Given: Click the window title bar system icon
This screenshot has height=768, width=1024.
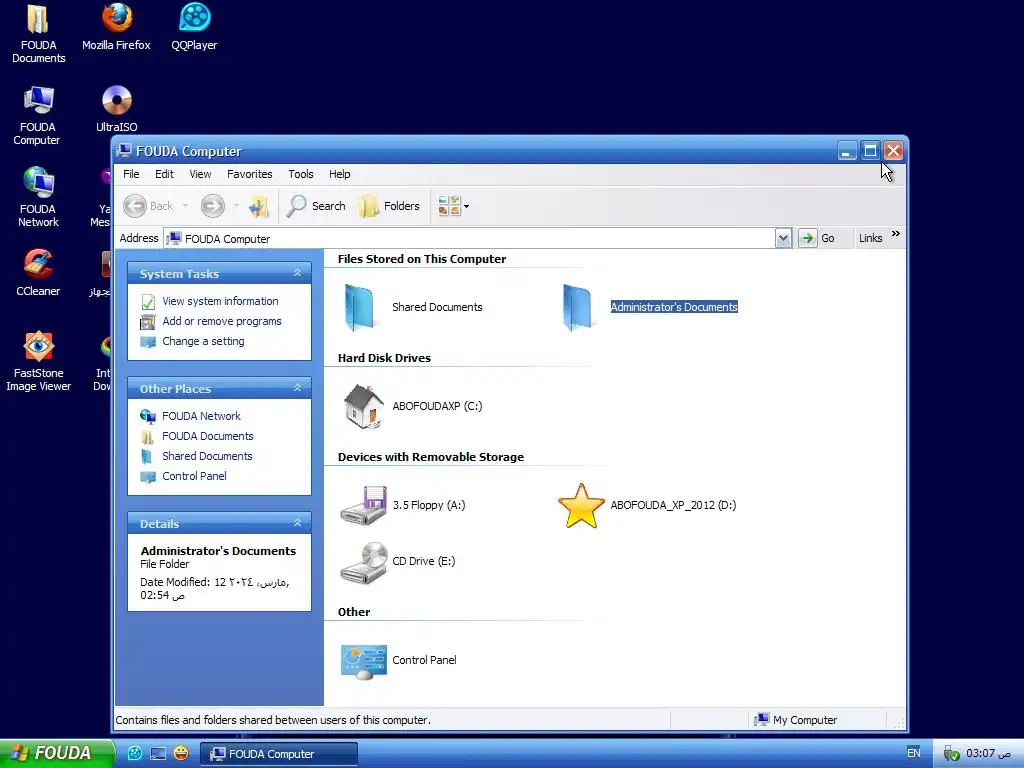Looking at the screenshot, I should tap(124, 151).
